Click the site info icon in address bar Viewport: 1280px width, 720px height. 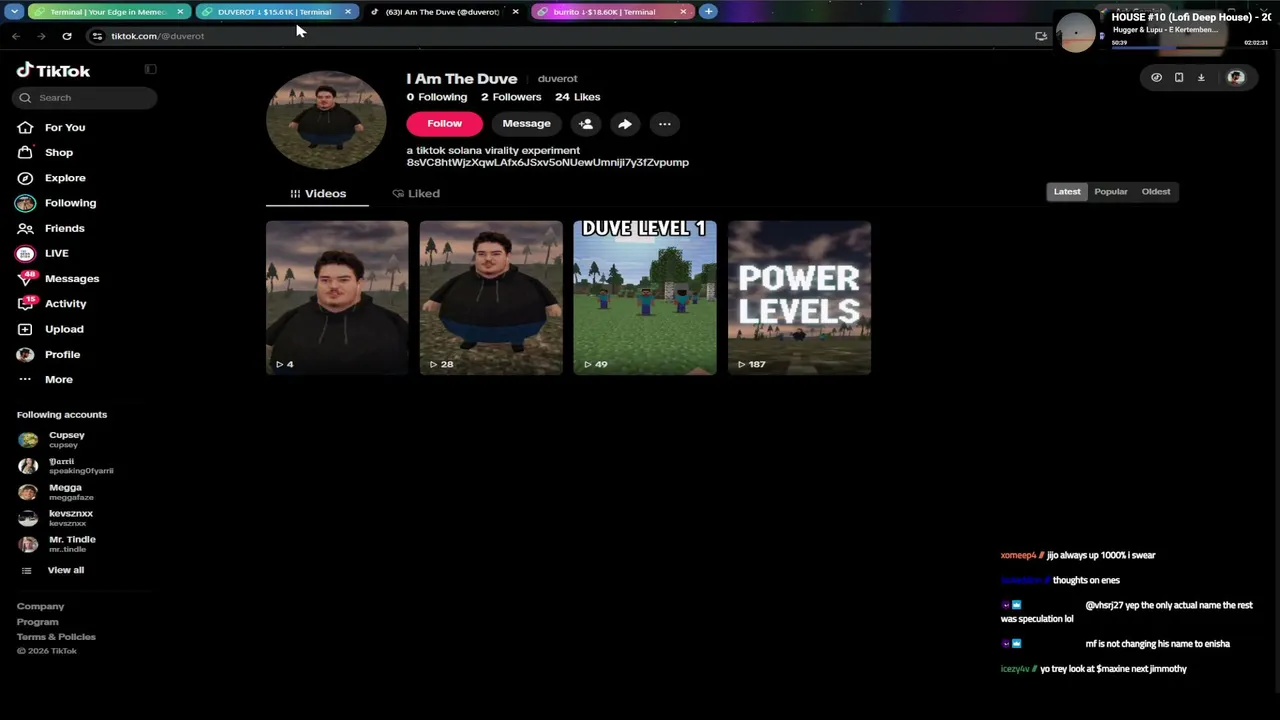point(97,36)
